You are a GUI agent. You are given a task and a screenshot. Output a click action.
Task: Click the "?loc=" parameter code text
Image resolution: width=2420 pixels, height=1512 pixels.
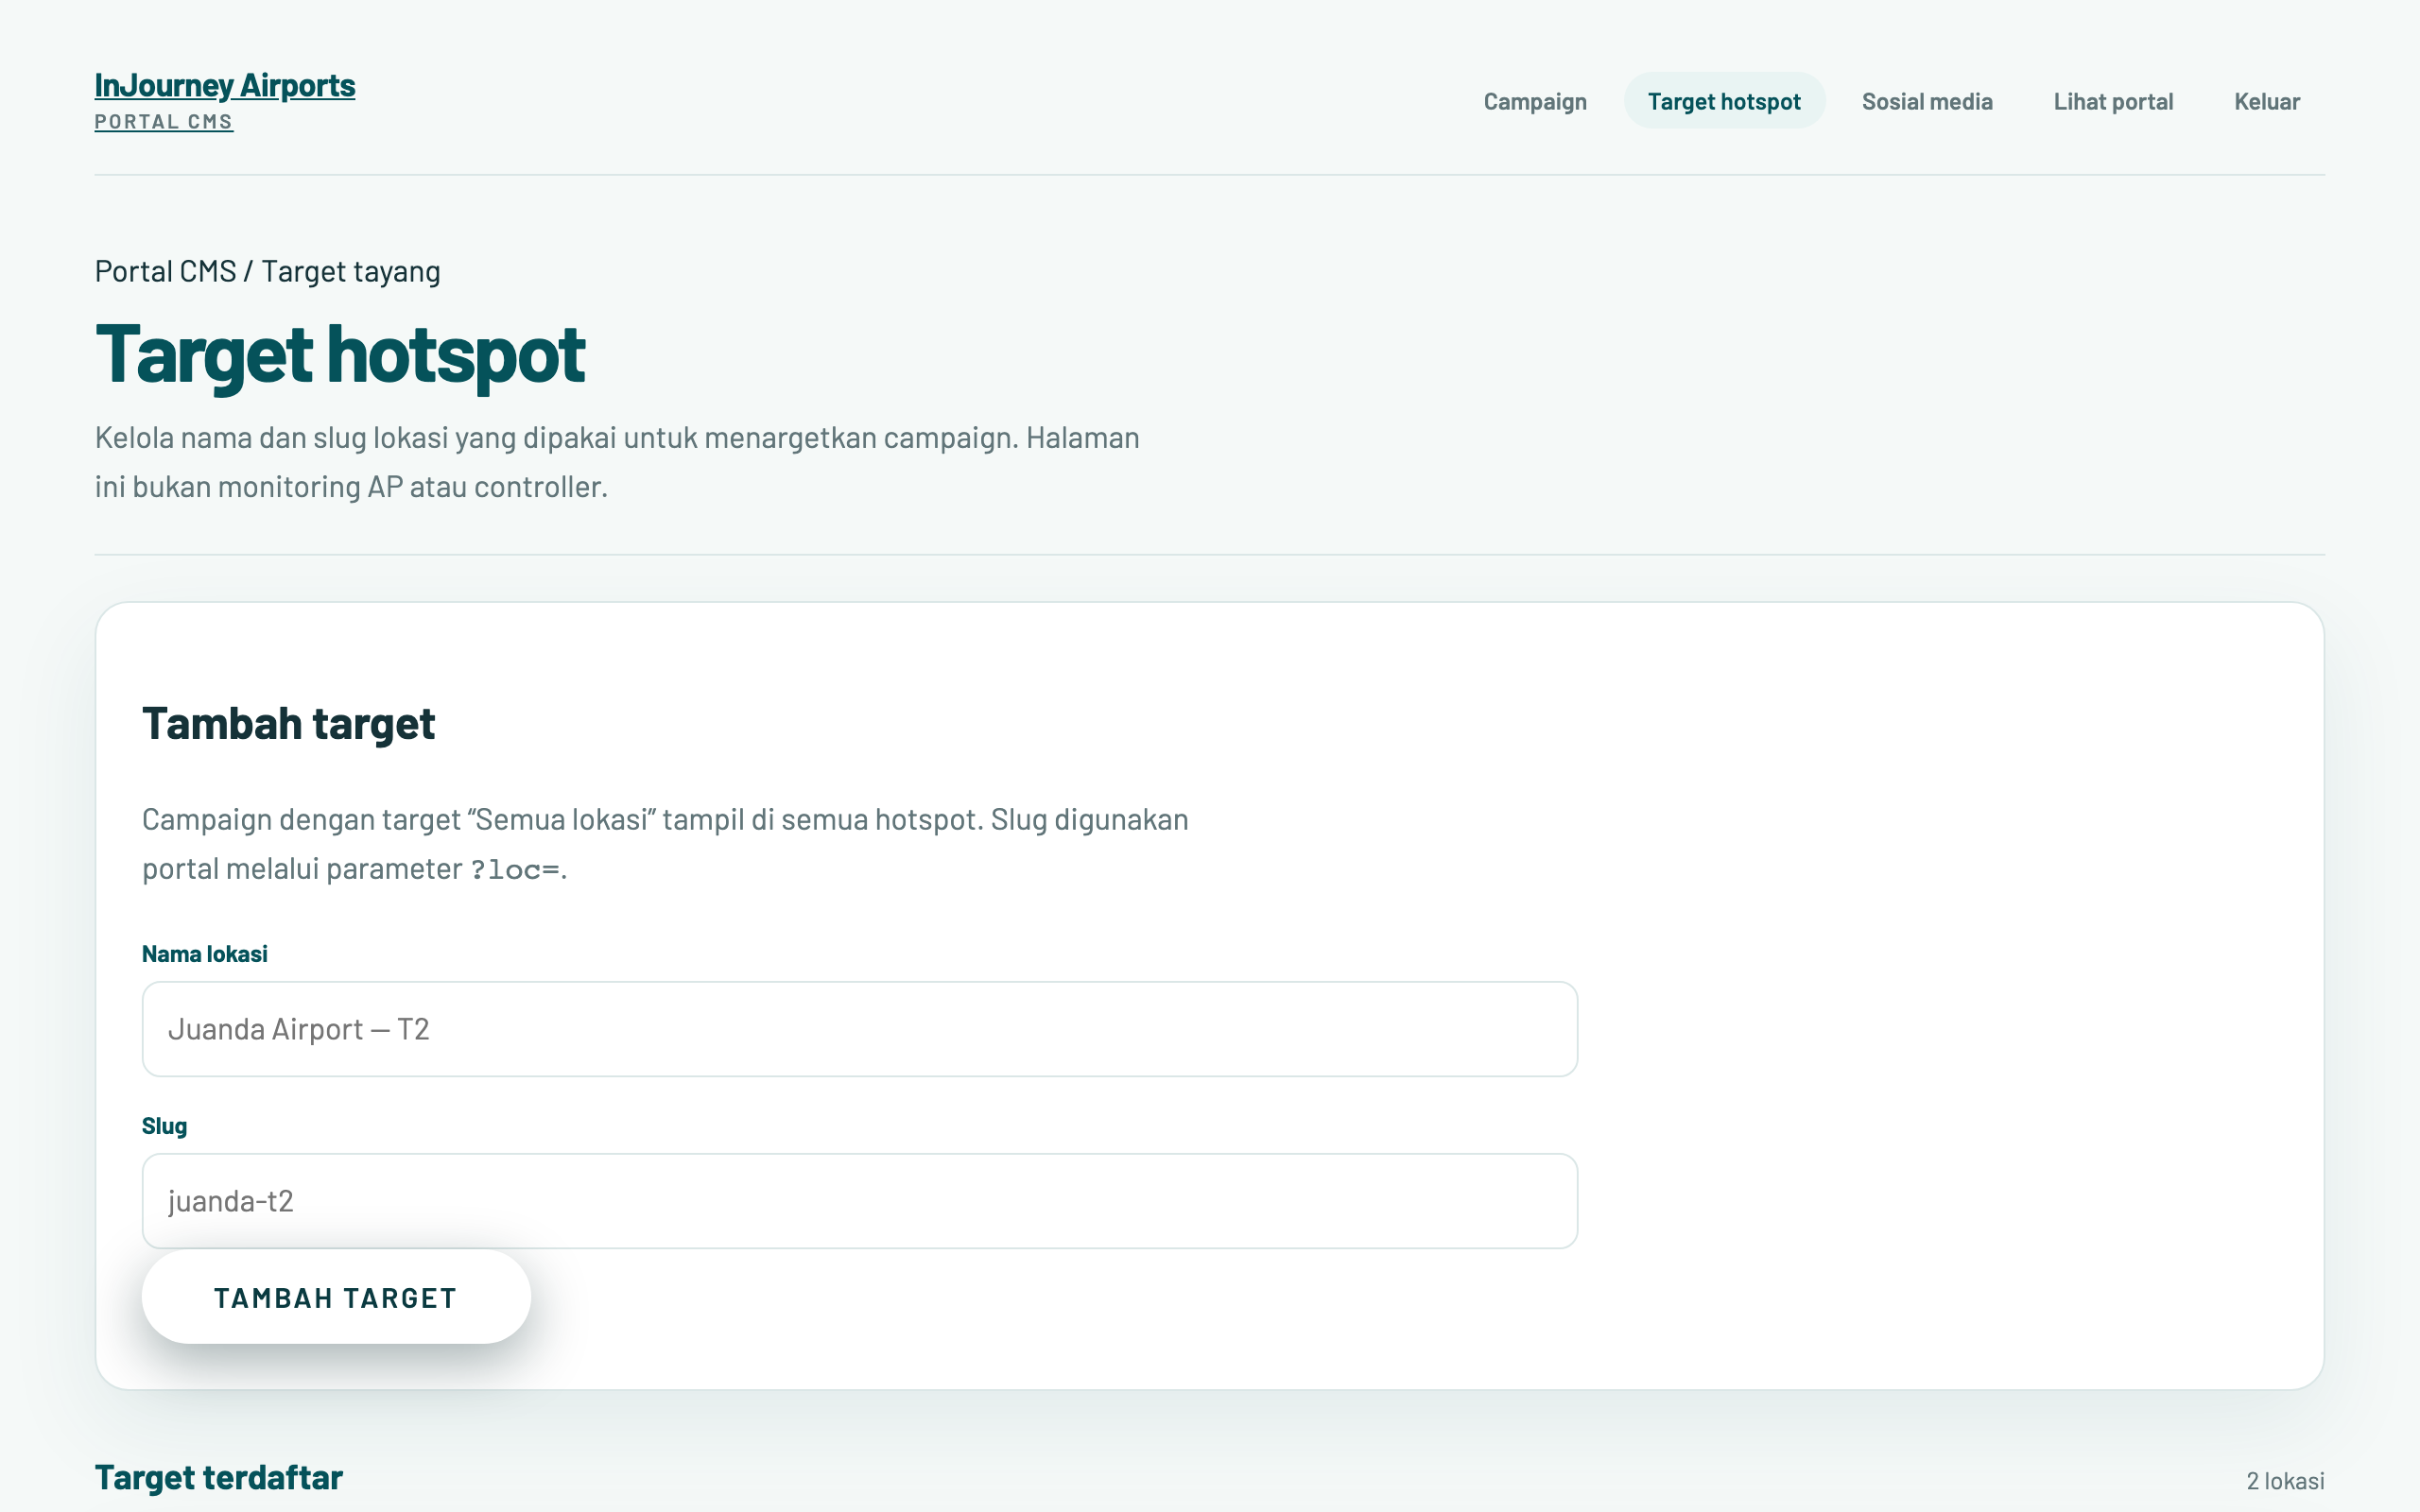[515, 870]
